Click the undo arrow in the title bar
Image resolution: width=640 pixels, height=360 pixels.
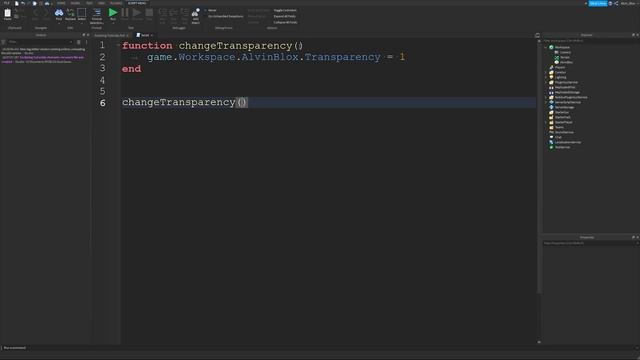click(x=23, y=3)
